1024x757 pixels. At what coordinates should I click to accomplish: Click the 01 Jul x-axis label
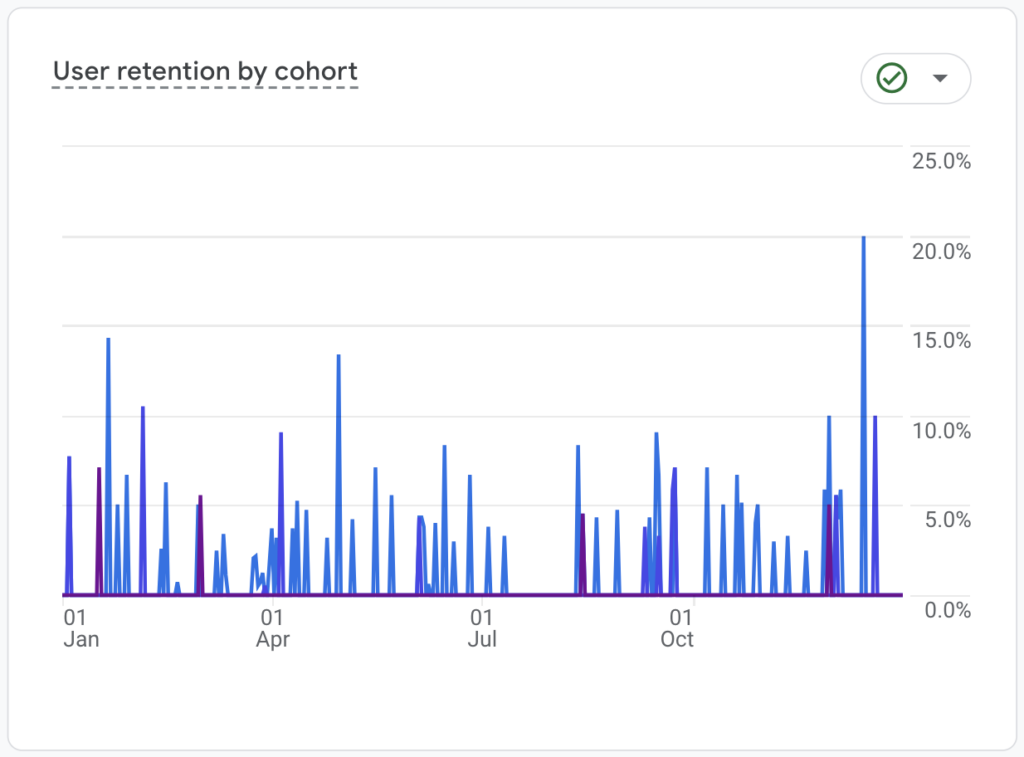point(482,627)
